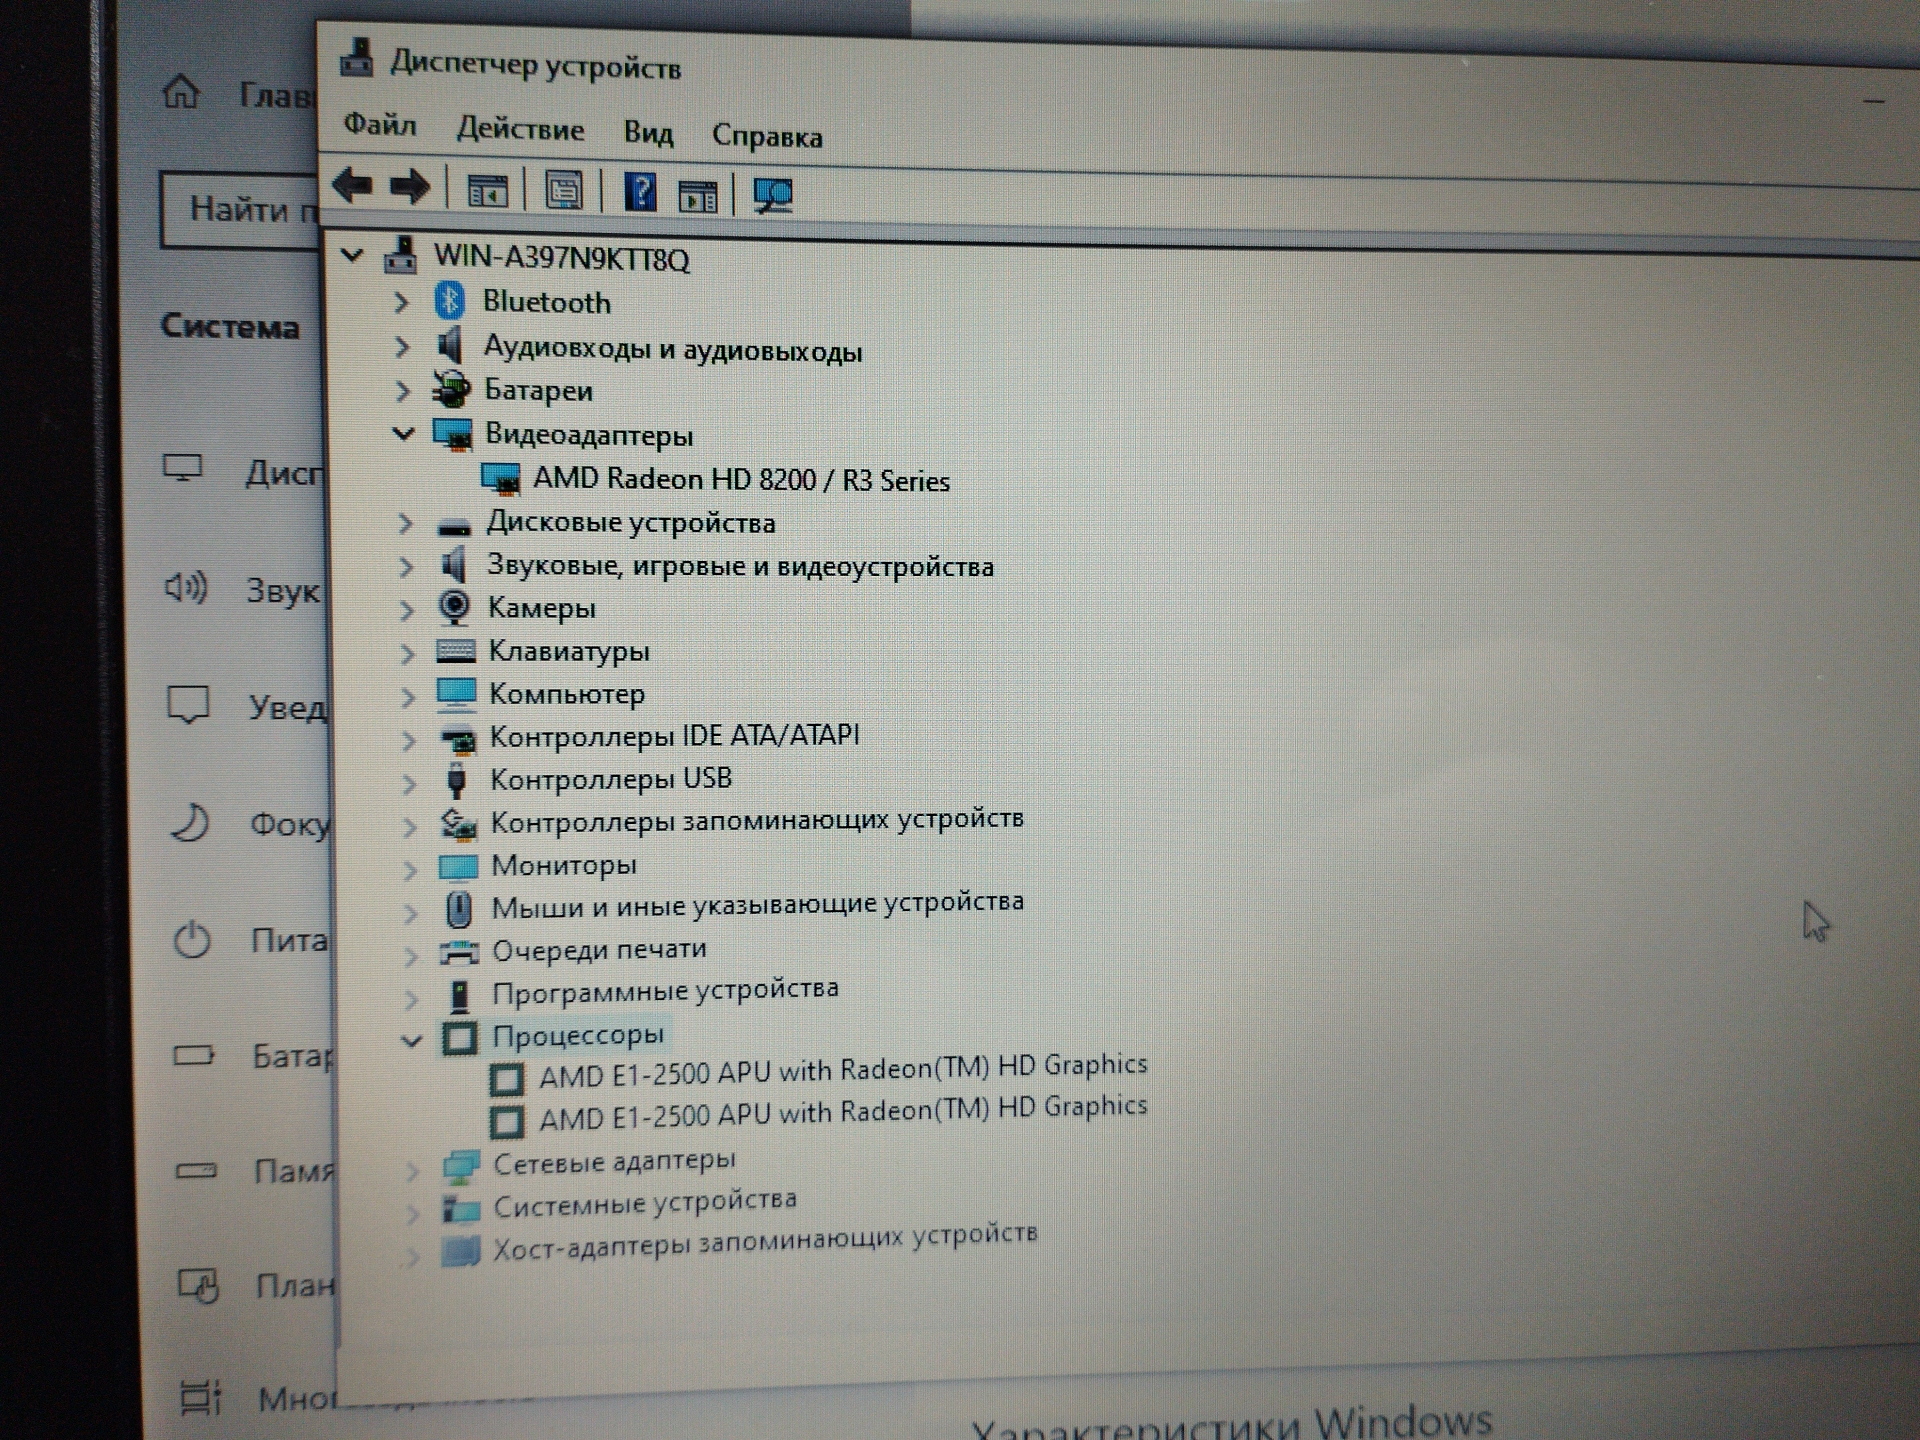Click the Properties toolbar icon
Screen dimensions: 1920x1440
(x=564, y=189)
